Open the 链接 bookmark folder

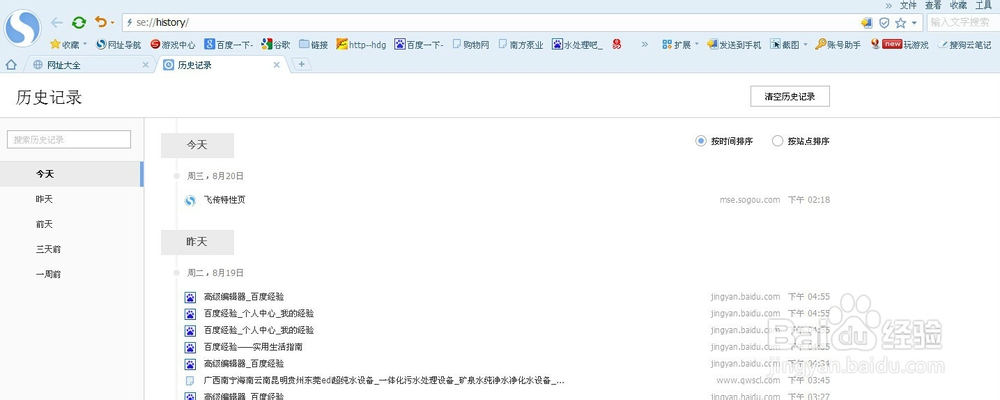pyautogui.click(x=313, y=45)
